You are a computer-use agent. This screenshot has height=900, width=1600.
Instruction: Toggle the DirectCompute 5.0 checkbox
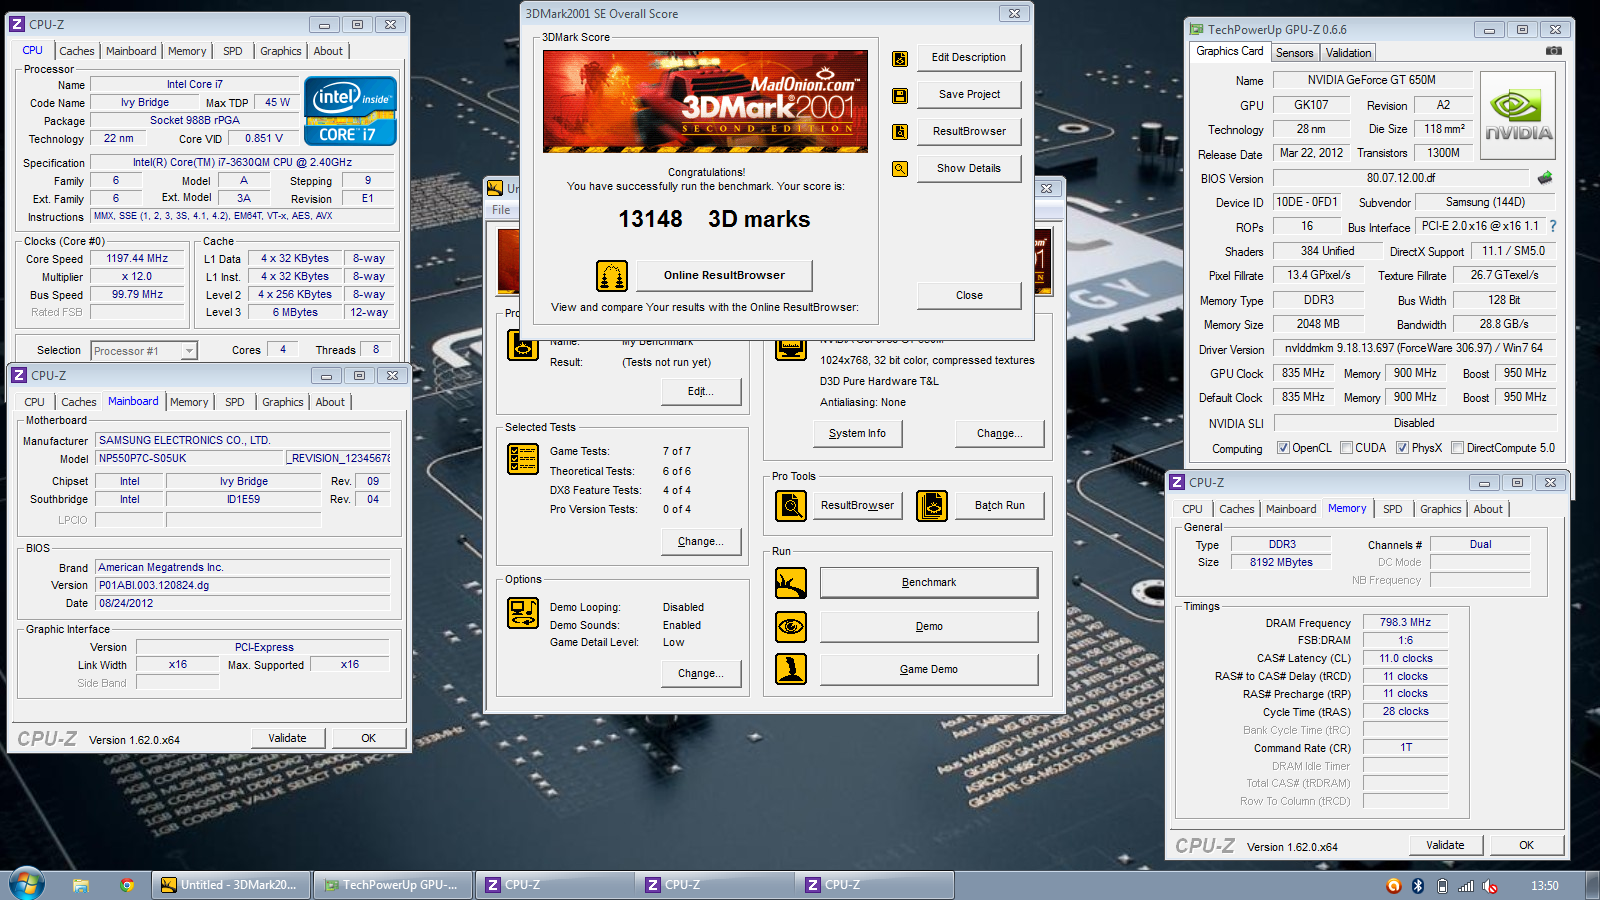1457,448
